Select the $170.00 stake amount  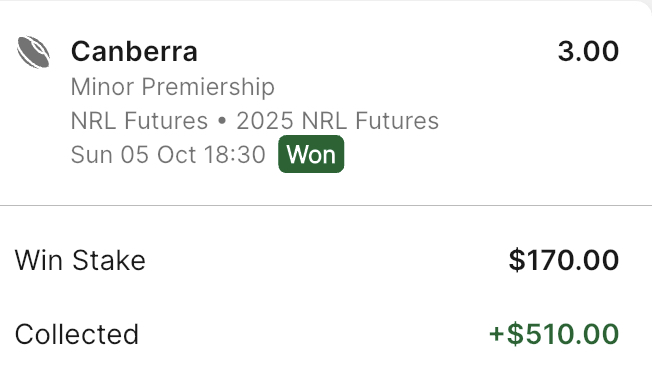pos(564,260)
